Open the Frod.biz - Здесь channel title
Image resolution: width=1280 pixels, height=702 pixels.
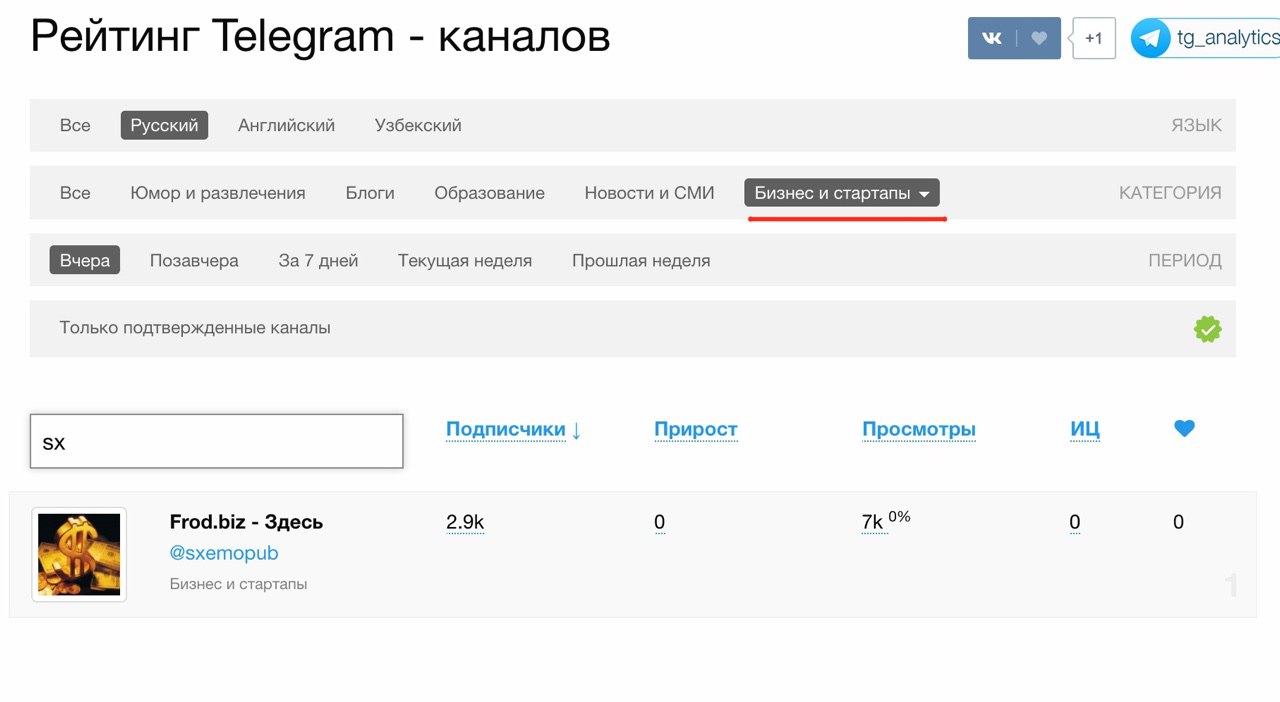pos(246,522)
